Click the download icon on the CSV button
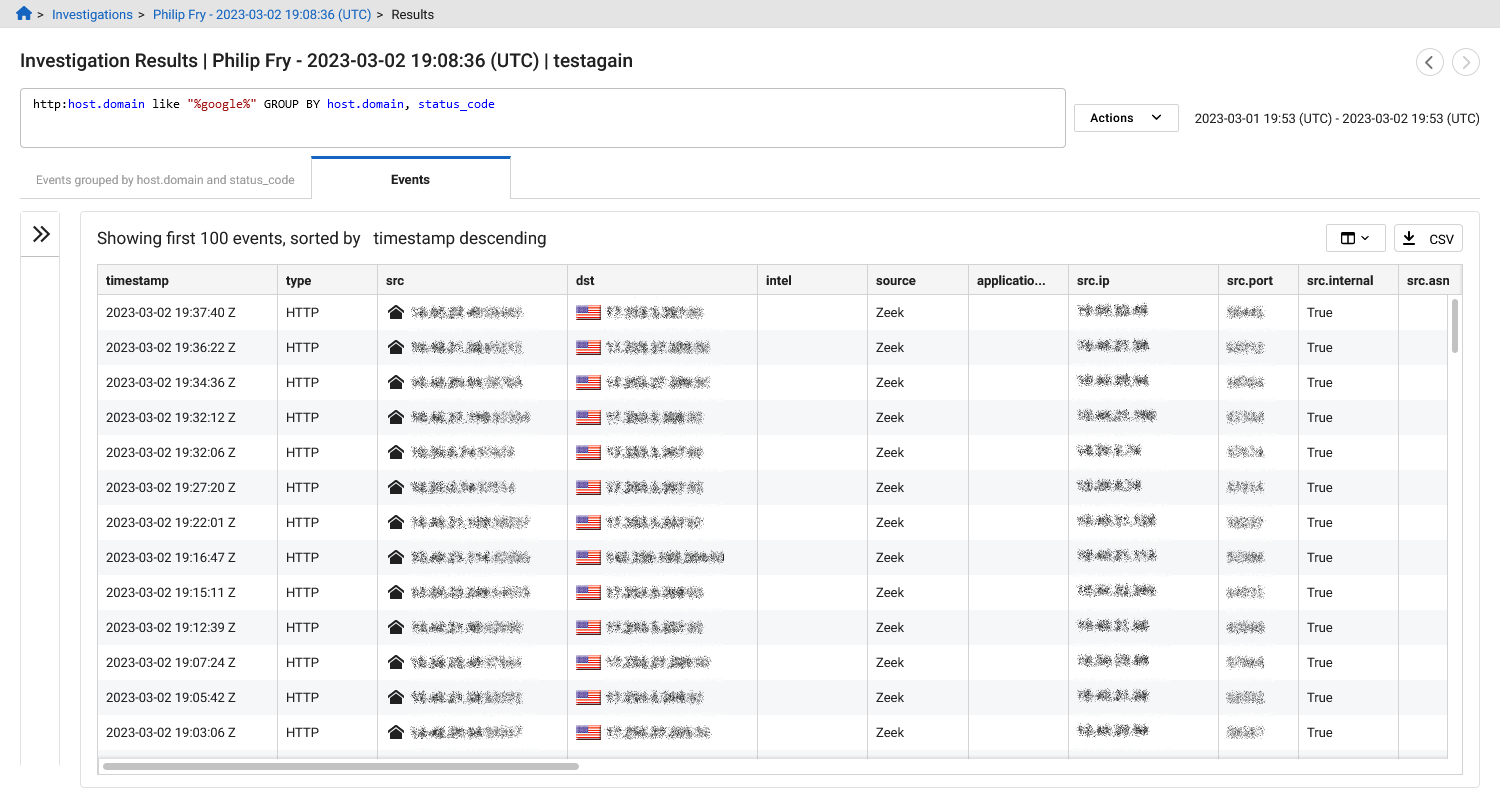This screenshot has height=788, width=1500. (x=1411, y=238)
